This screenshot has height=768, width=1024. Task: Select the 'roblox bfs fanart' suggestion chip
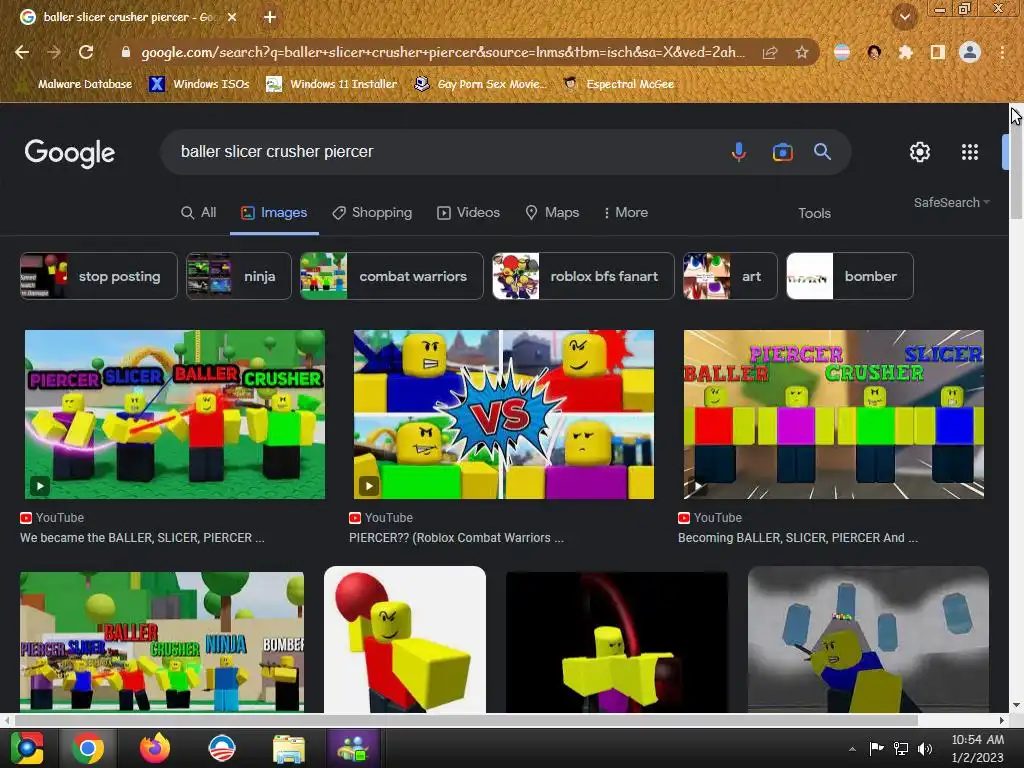click(x=583, y=276)
